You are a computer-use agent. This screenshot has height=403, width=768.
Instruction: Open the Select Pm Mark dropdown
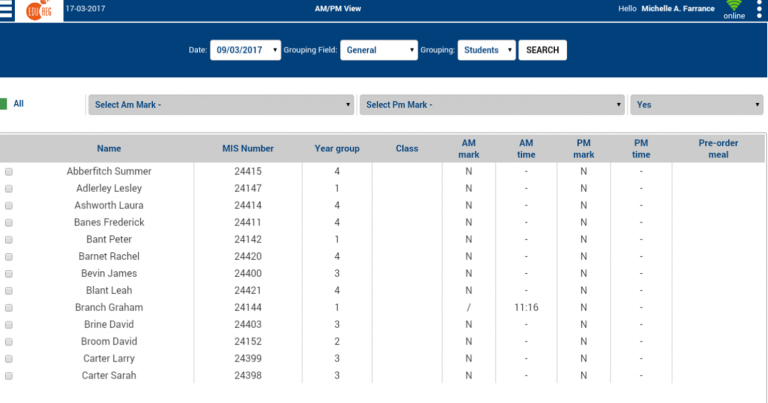coord(493,105)
